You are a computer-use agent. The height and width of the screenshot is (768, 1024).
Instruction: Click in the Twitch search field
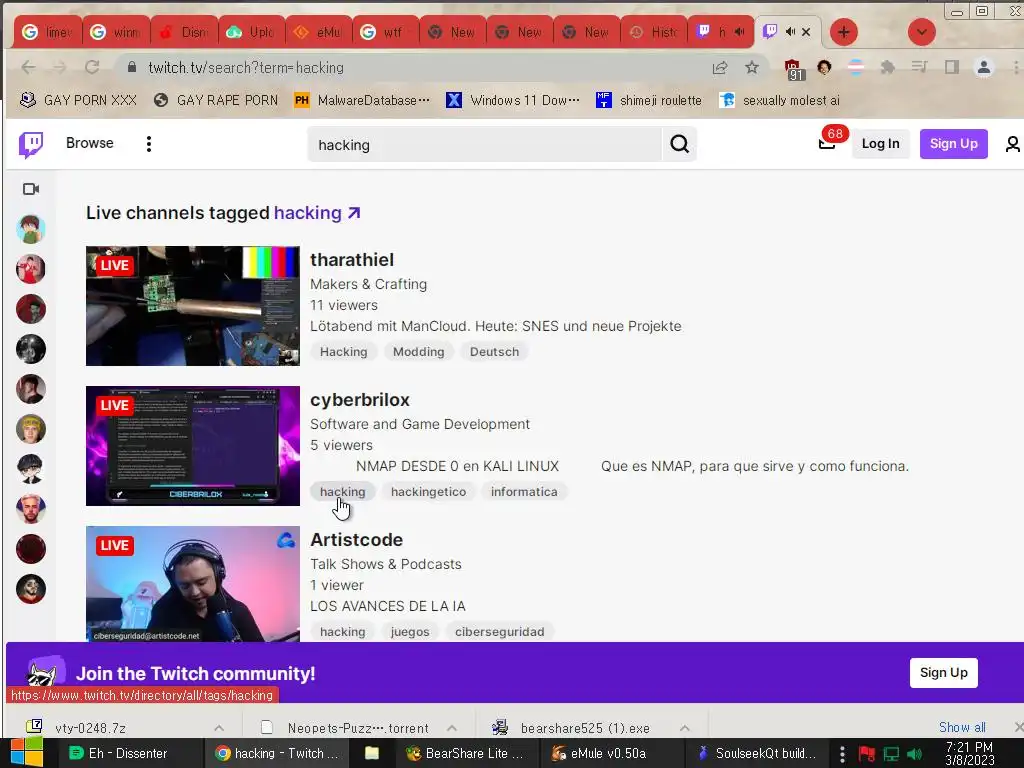pyautogui.click(x=485, y=144)
